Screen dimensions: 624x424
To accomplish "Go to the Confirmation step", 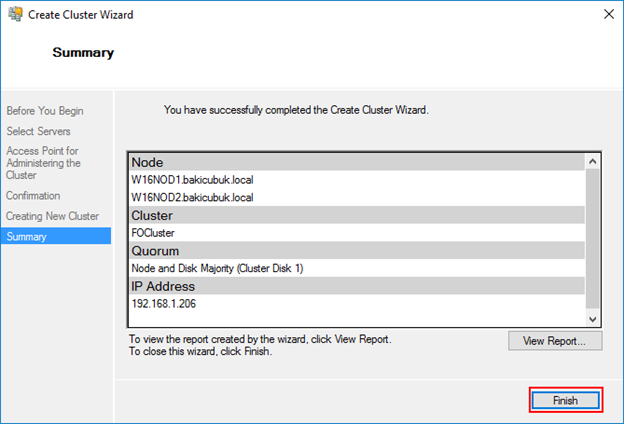I will [33, 195].
